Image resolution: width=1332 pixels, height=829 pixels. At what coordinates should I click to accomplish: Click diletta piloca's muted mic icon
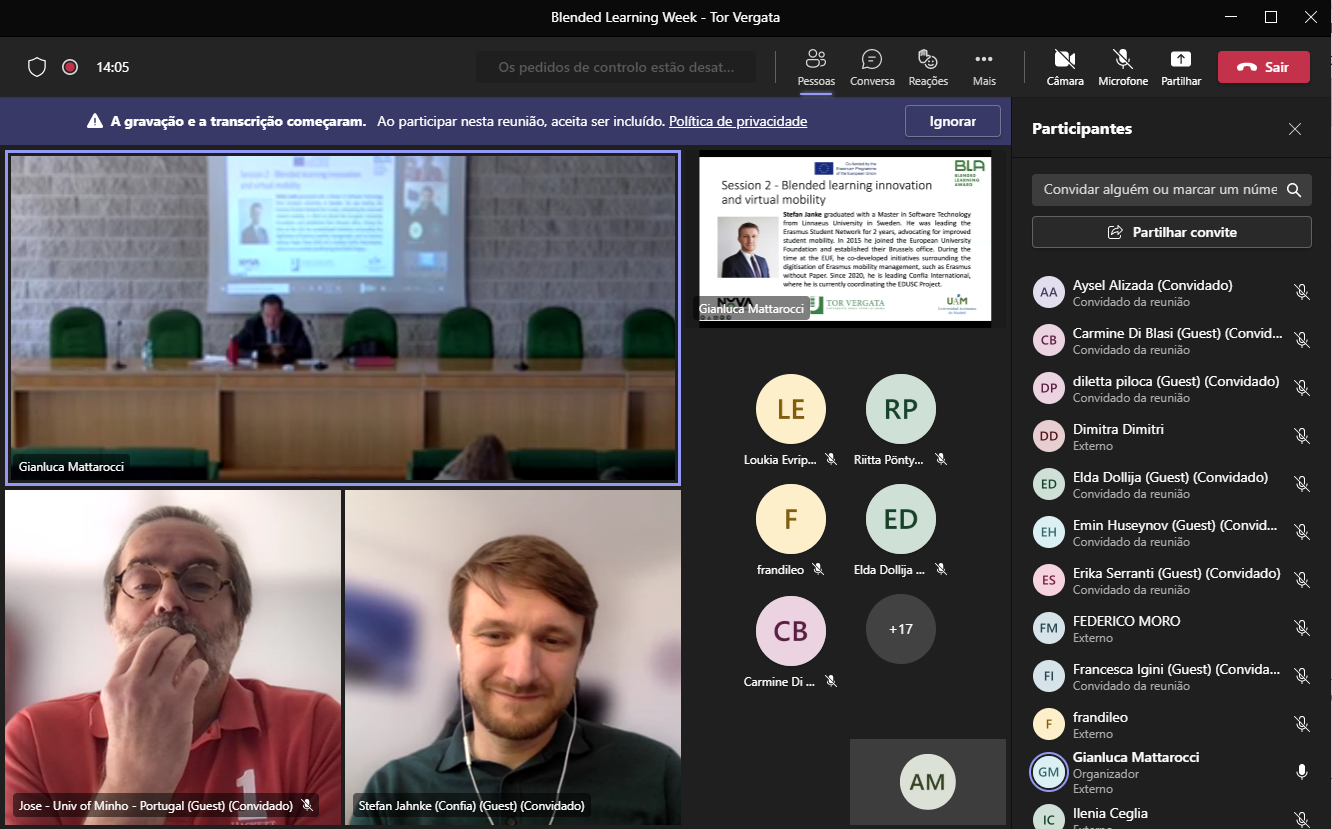[1301, 388]
